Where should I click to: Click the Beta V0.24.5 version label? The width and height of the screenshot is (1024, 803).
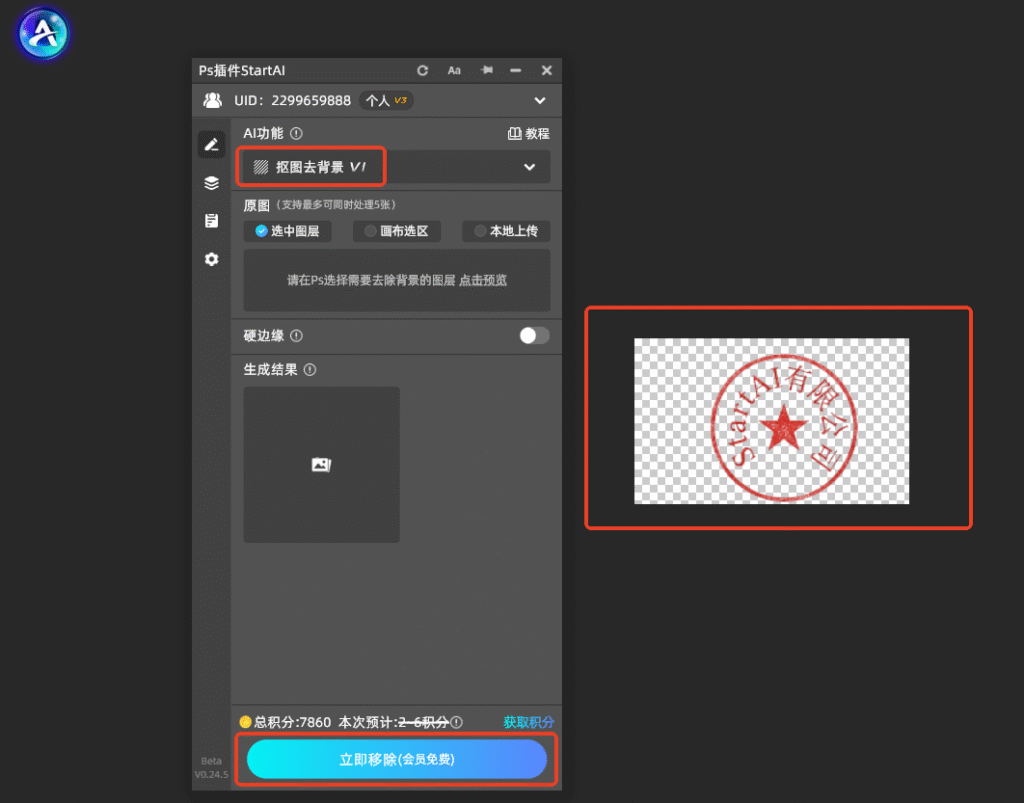[212, 768]
